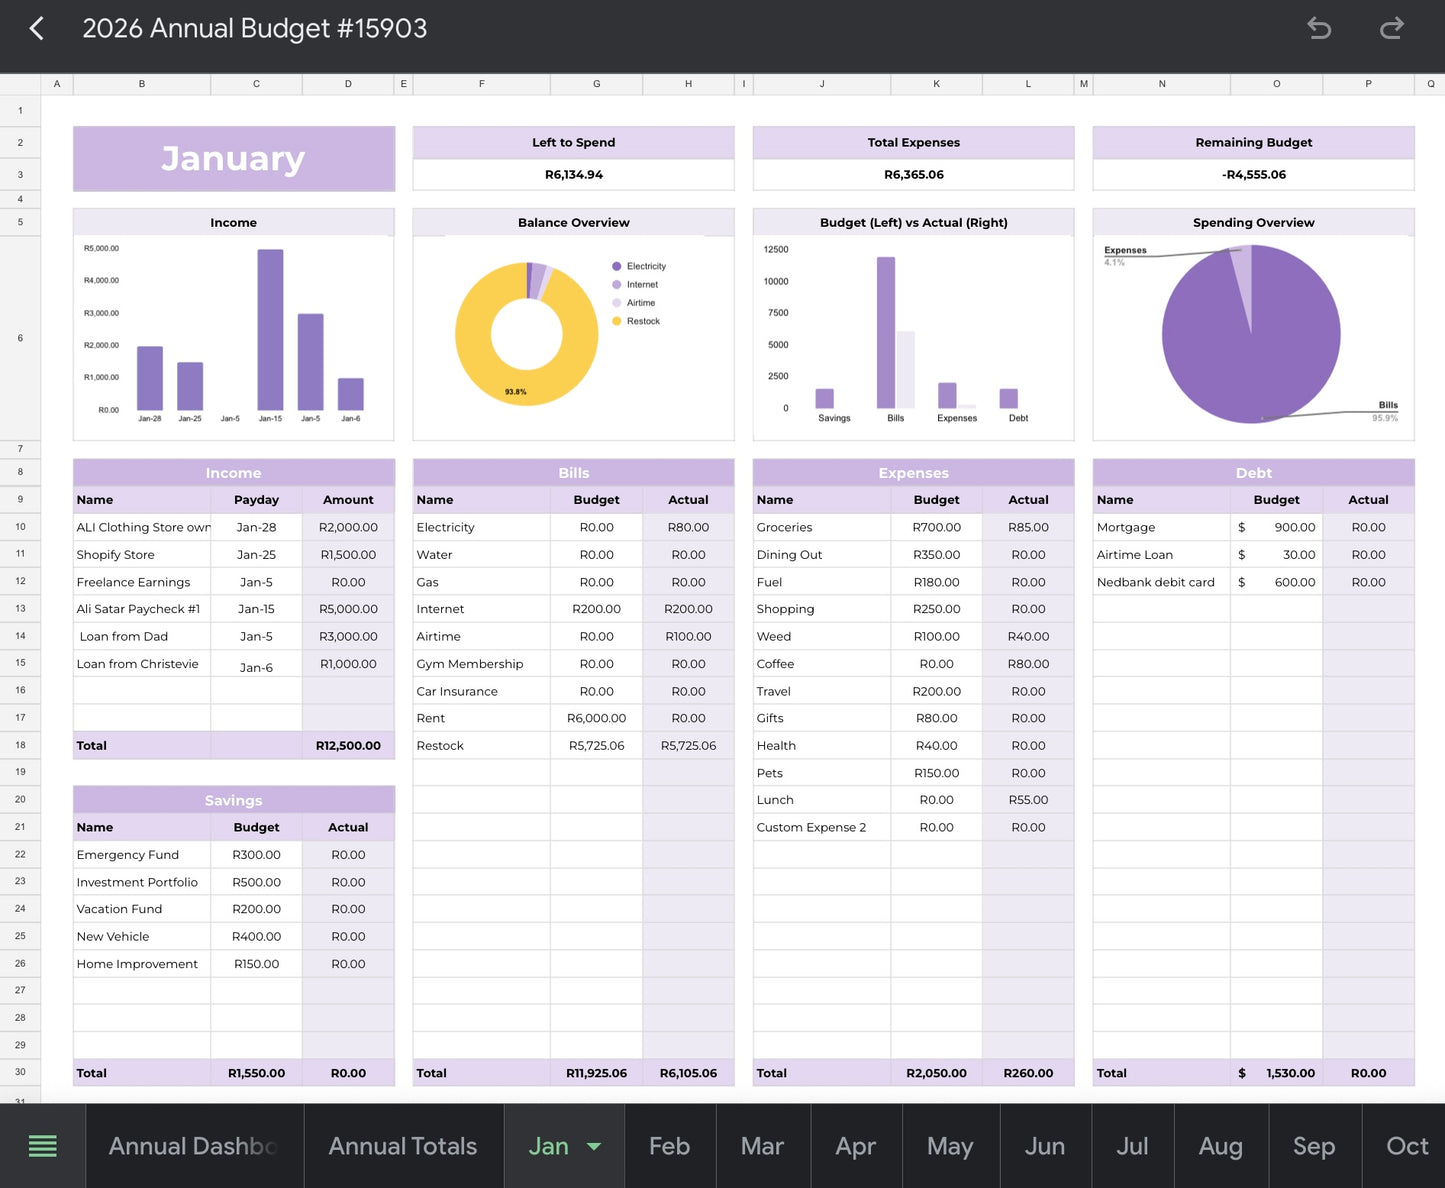Redo the last undone action

click(1391, 28)
